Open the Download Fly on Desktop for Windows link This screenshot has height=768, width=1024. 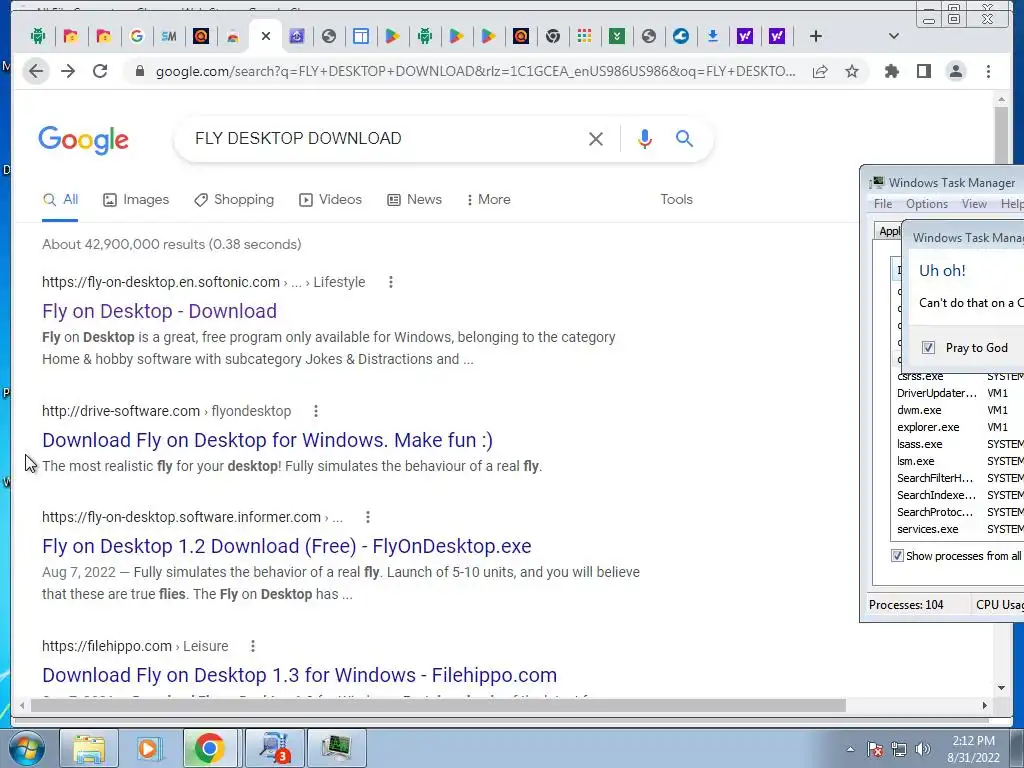point(267,440)
